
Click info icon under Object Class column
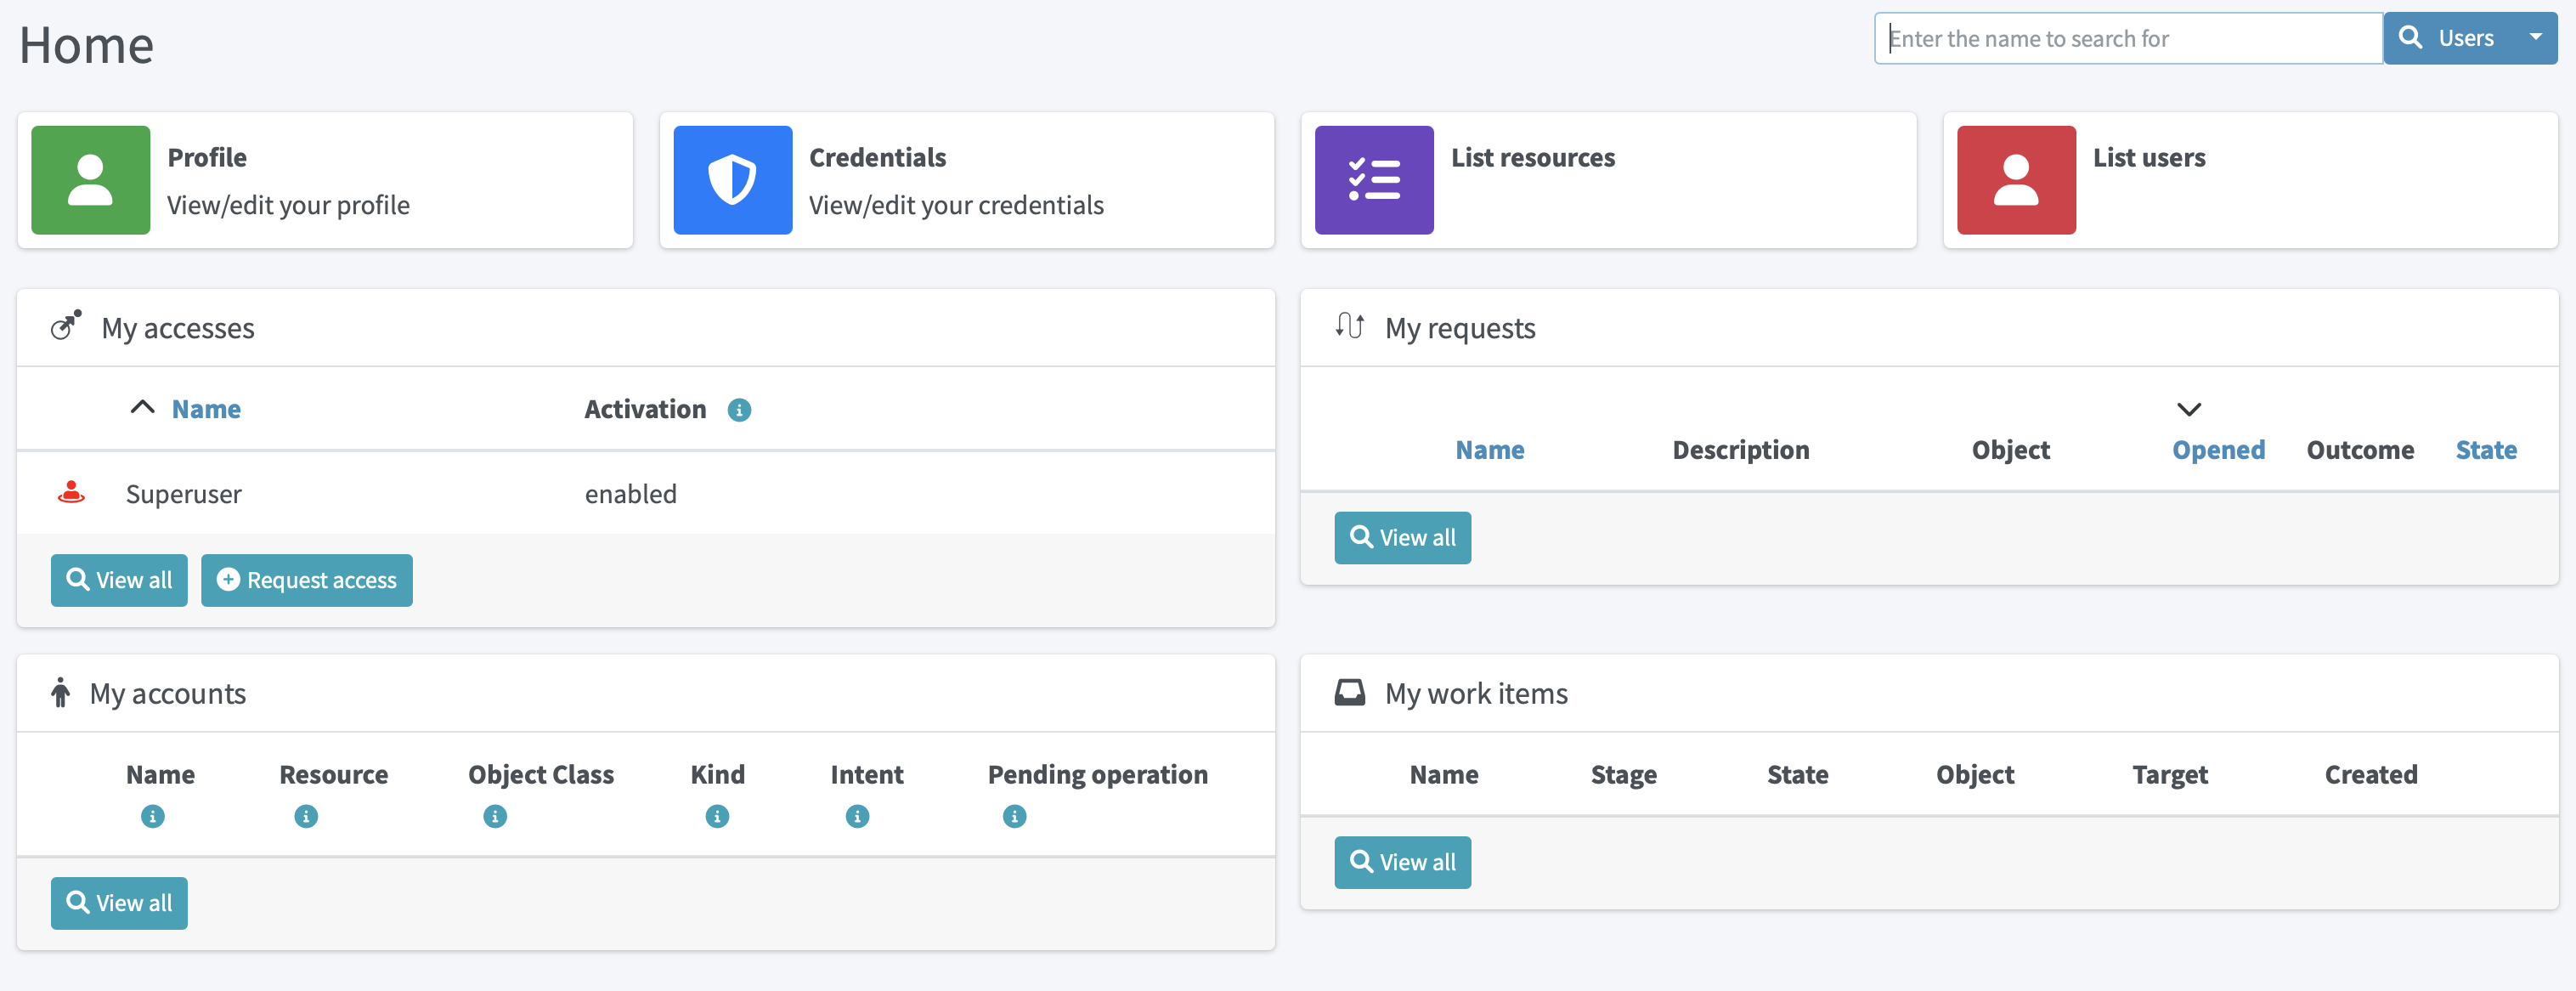point(494,816)
